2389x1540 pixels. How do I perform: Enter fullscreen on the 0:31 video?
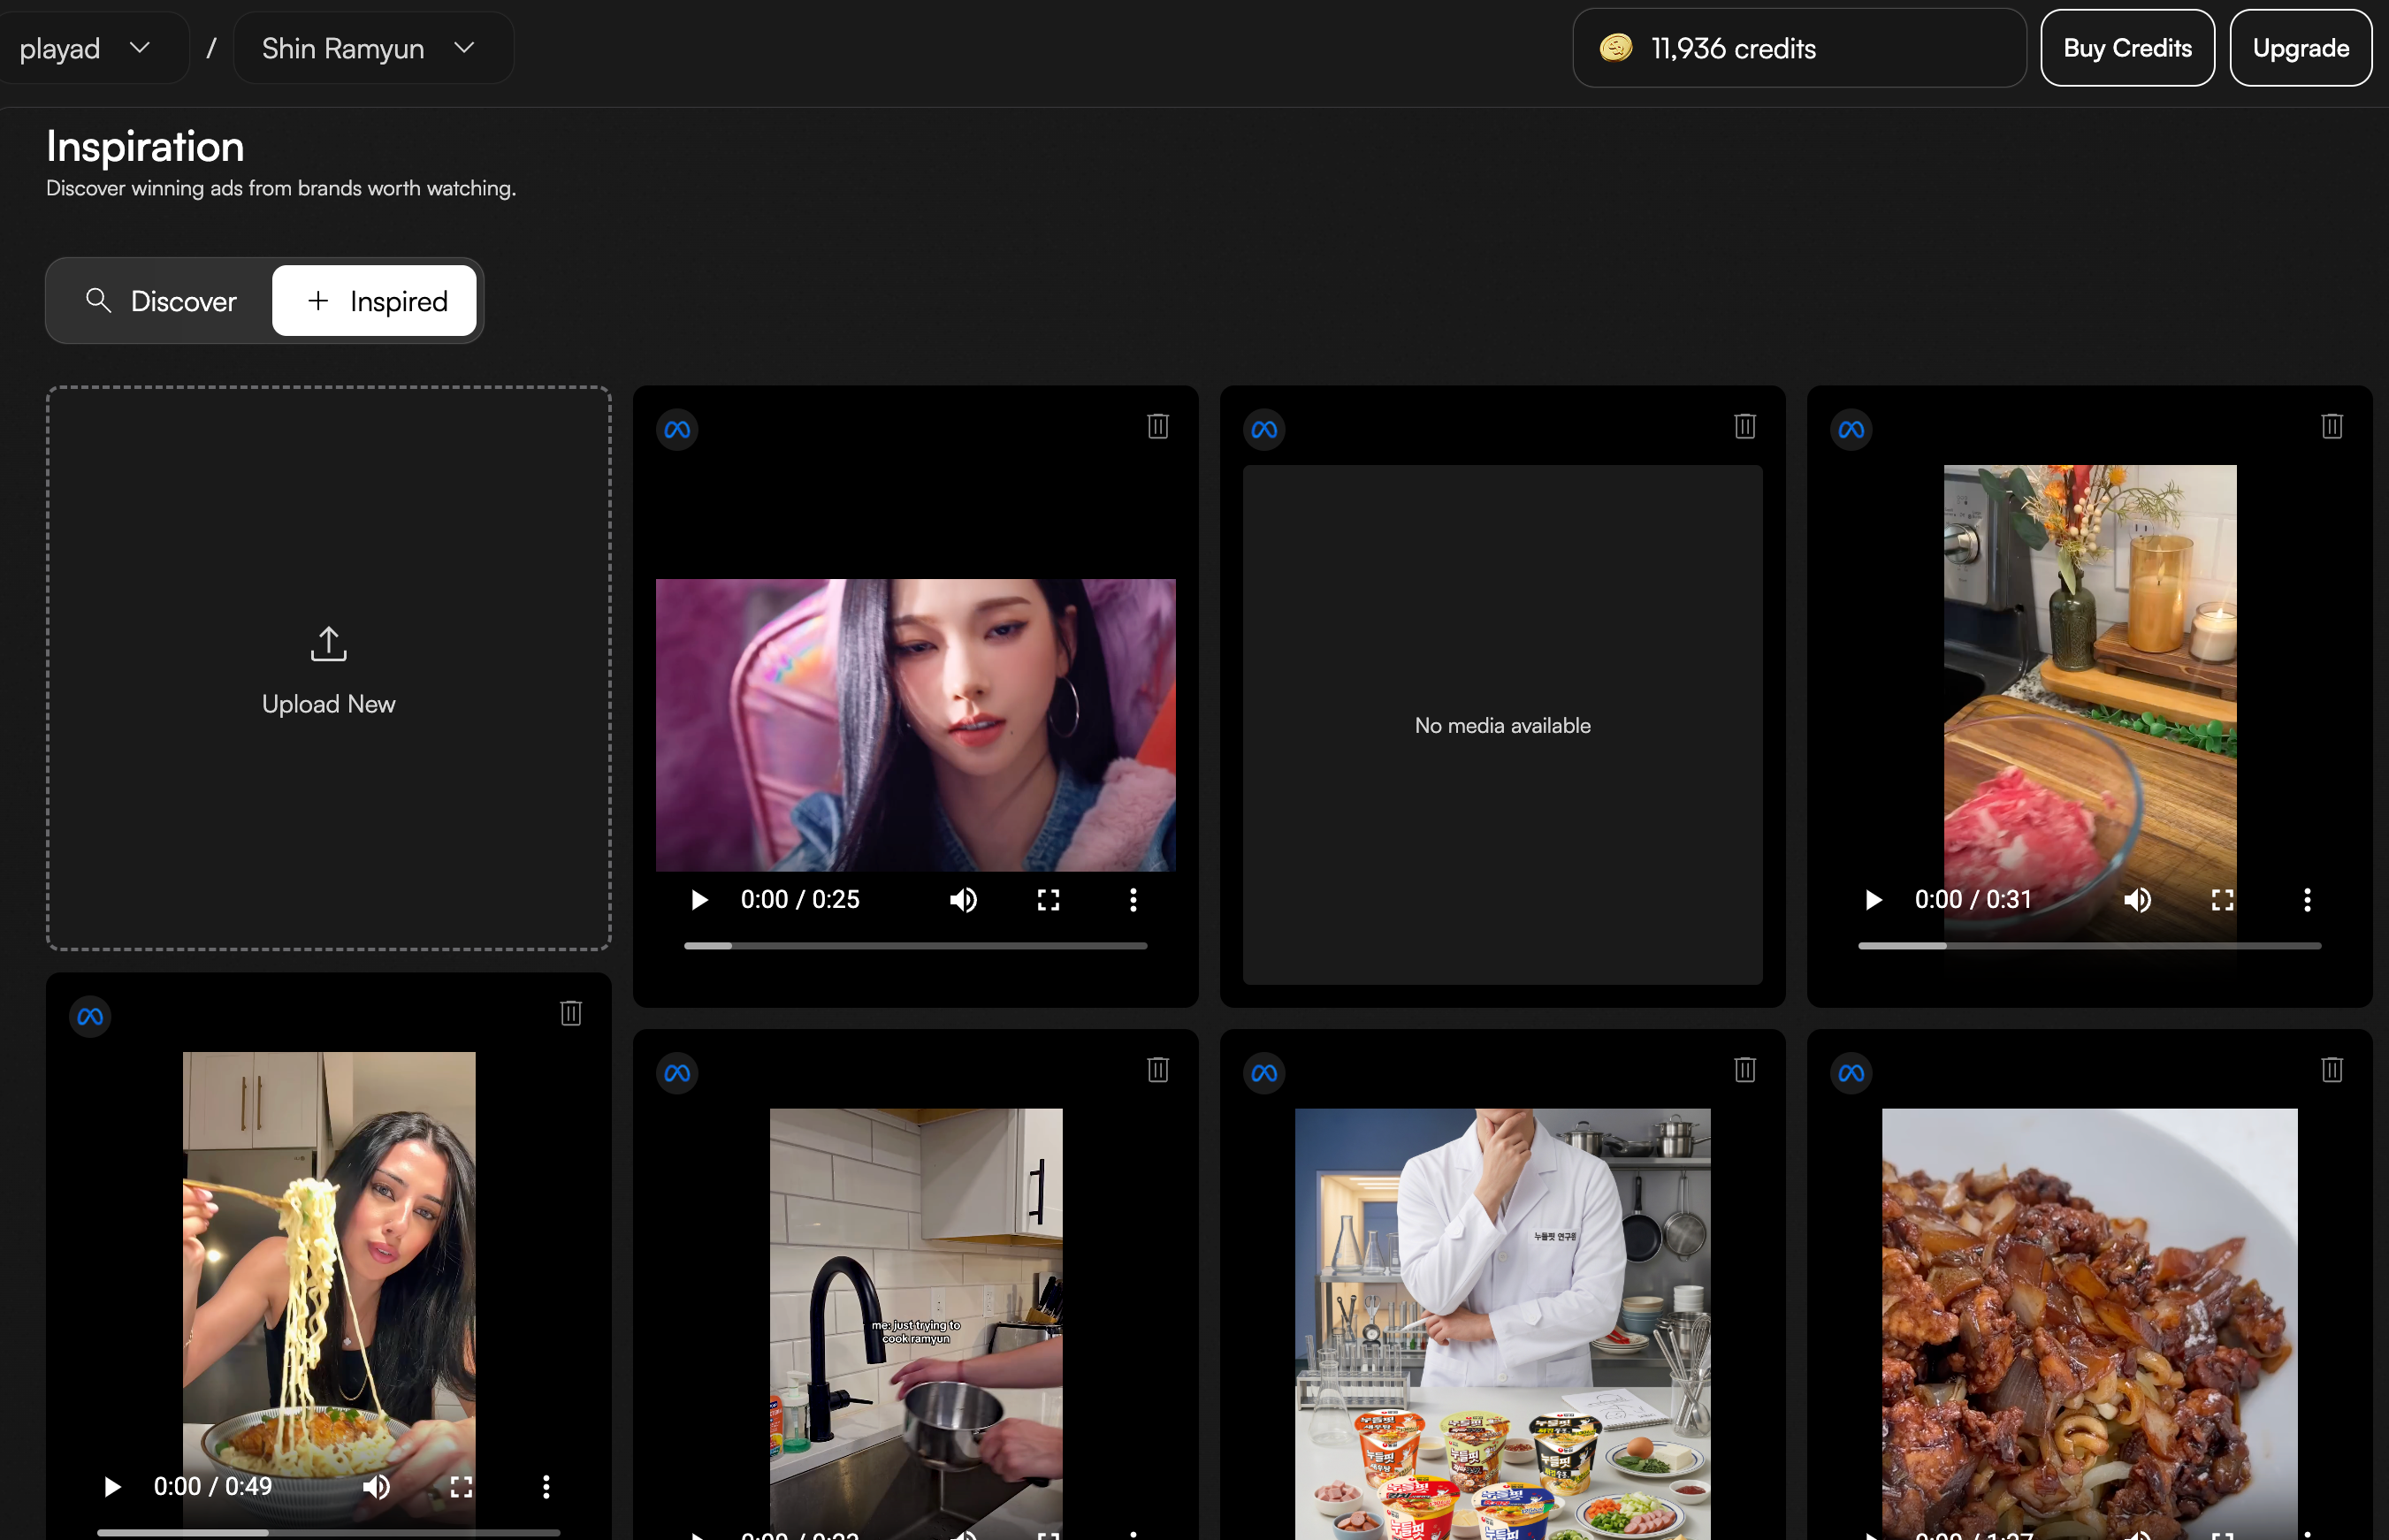point(2222,900)
